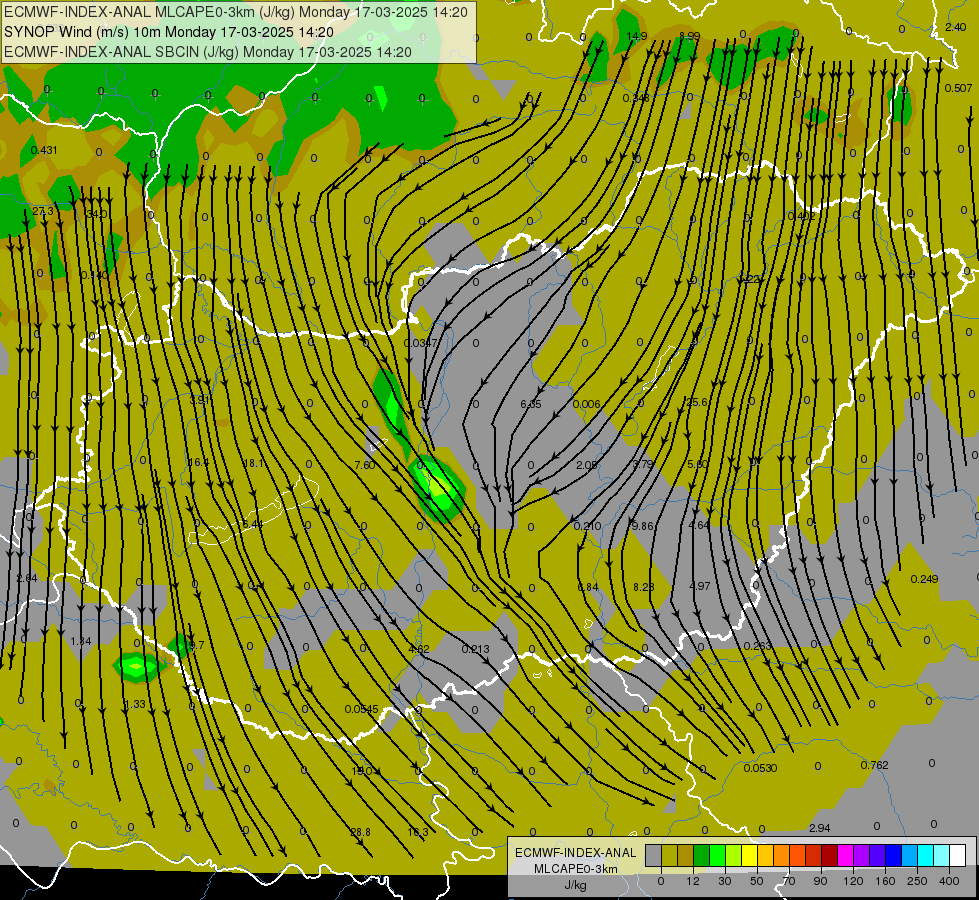Click the map value 28.8
The width and height of the screenshot is (979, 900).
coord(360,832)
